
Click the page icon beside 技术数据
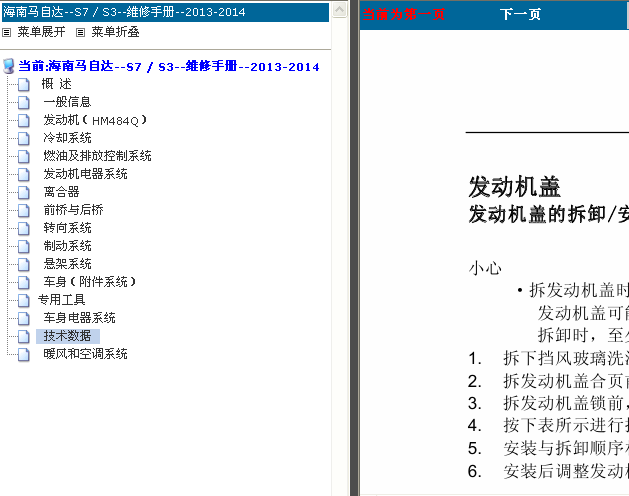(24, 336)
